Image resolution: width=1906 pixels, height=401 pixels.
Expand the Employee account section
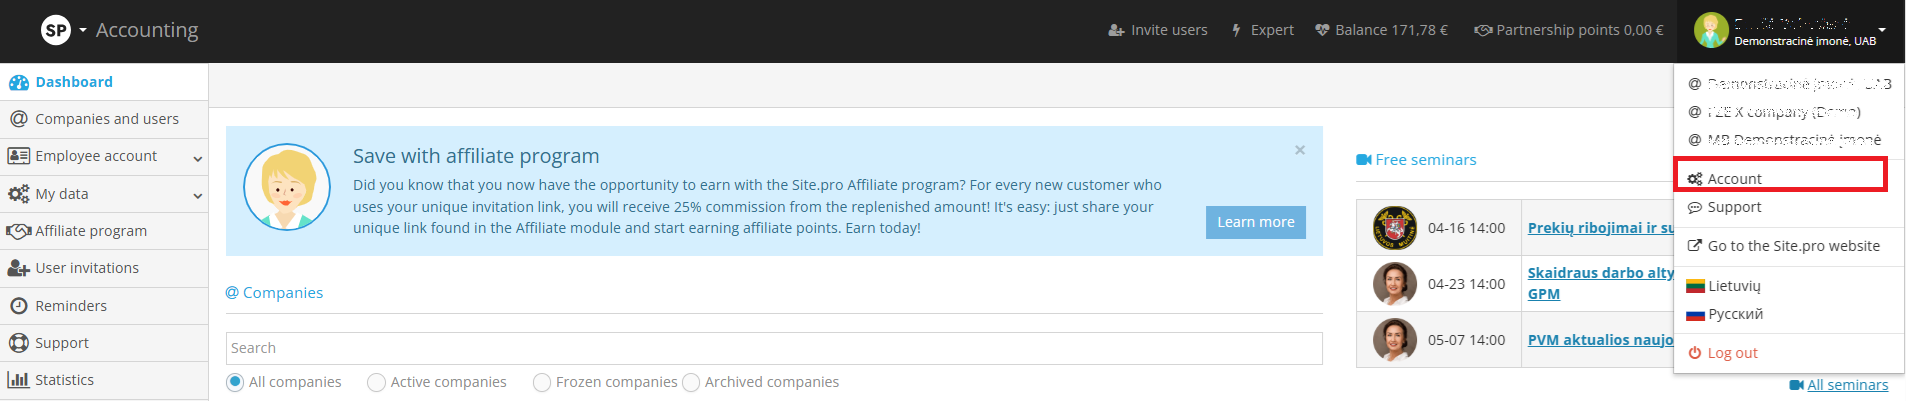[x=197, y=158]
